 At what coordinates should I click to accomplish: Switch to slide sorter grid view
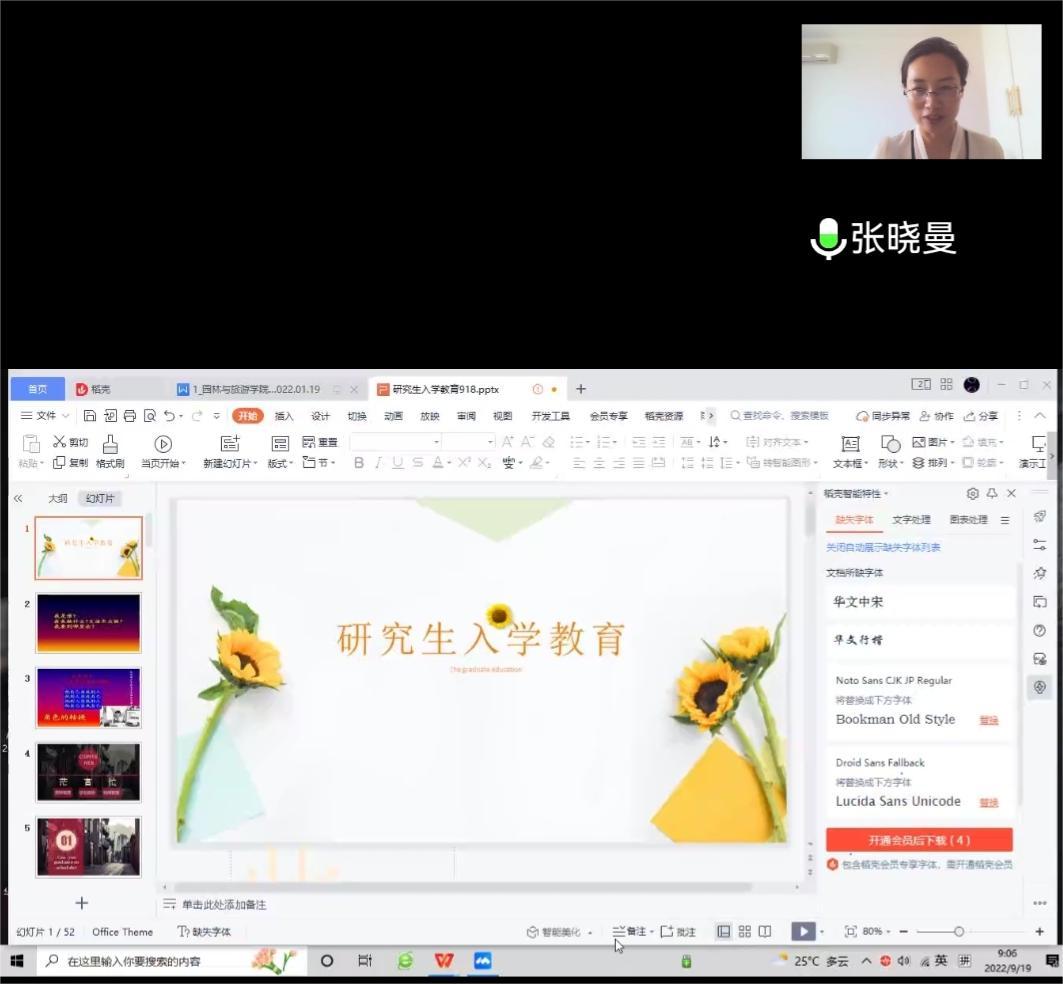tap(745, 931)
